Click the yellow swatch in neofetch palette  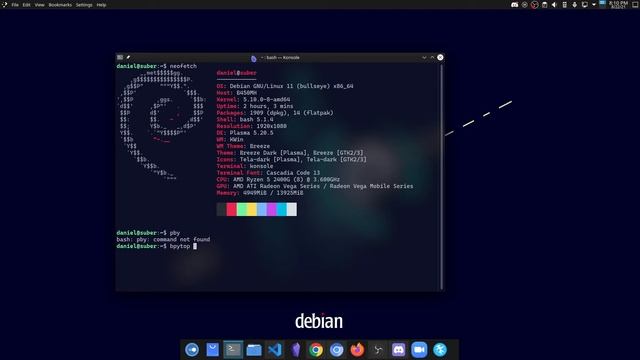pyautogui.click(x=251, y=209)
